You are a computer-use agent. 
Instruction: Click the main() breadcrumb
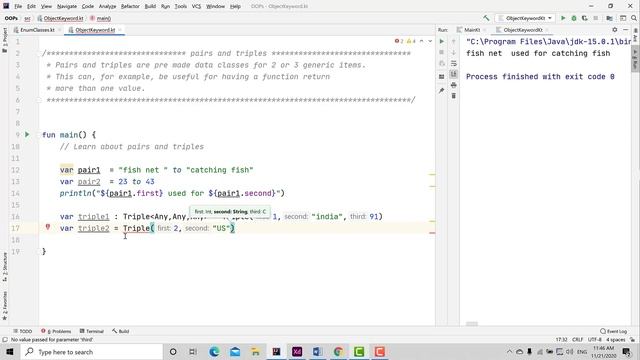pyautogui.click(x=100, y=18)
